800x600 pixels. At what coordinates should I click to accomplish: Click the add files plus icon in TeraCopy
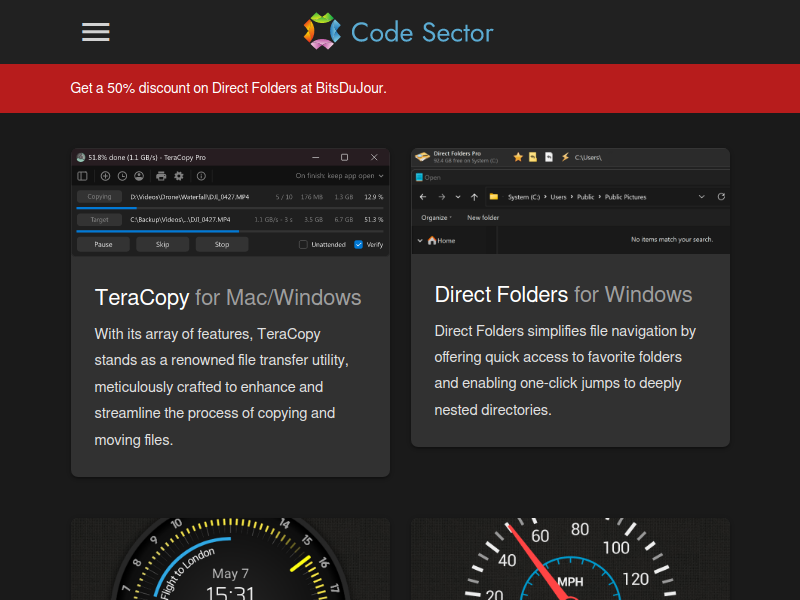pos(105,176)
